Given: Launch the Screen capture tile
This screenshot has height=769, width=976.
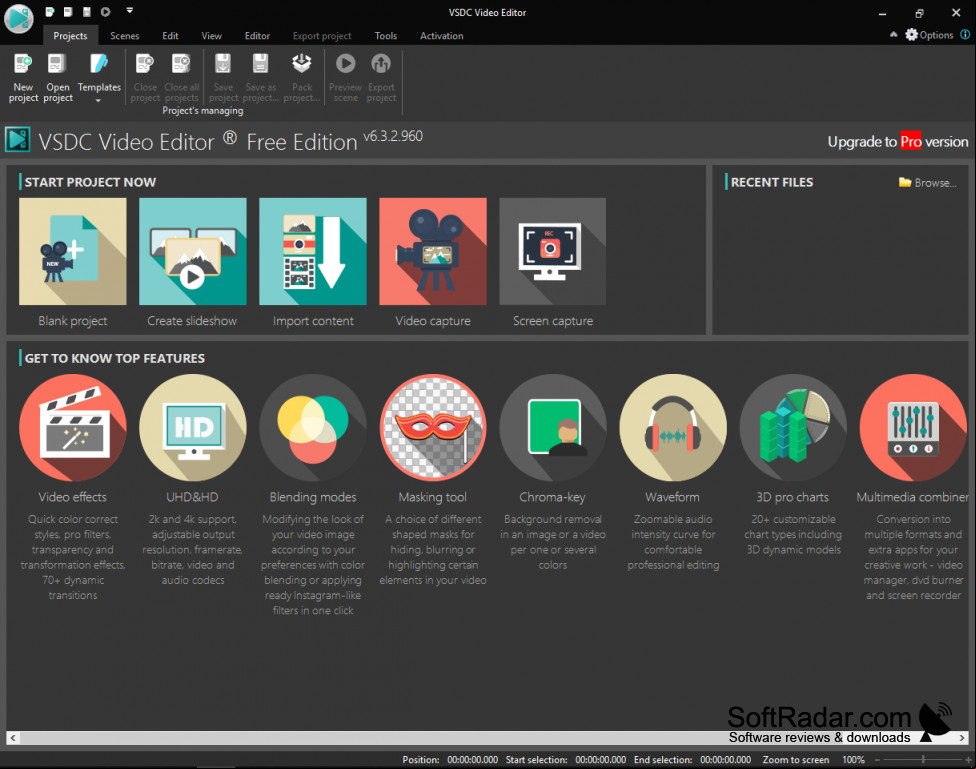Looking at the screenshot, I should point(553,252).
